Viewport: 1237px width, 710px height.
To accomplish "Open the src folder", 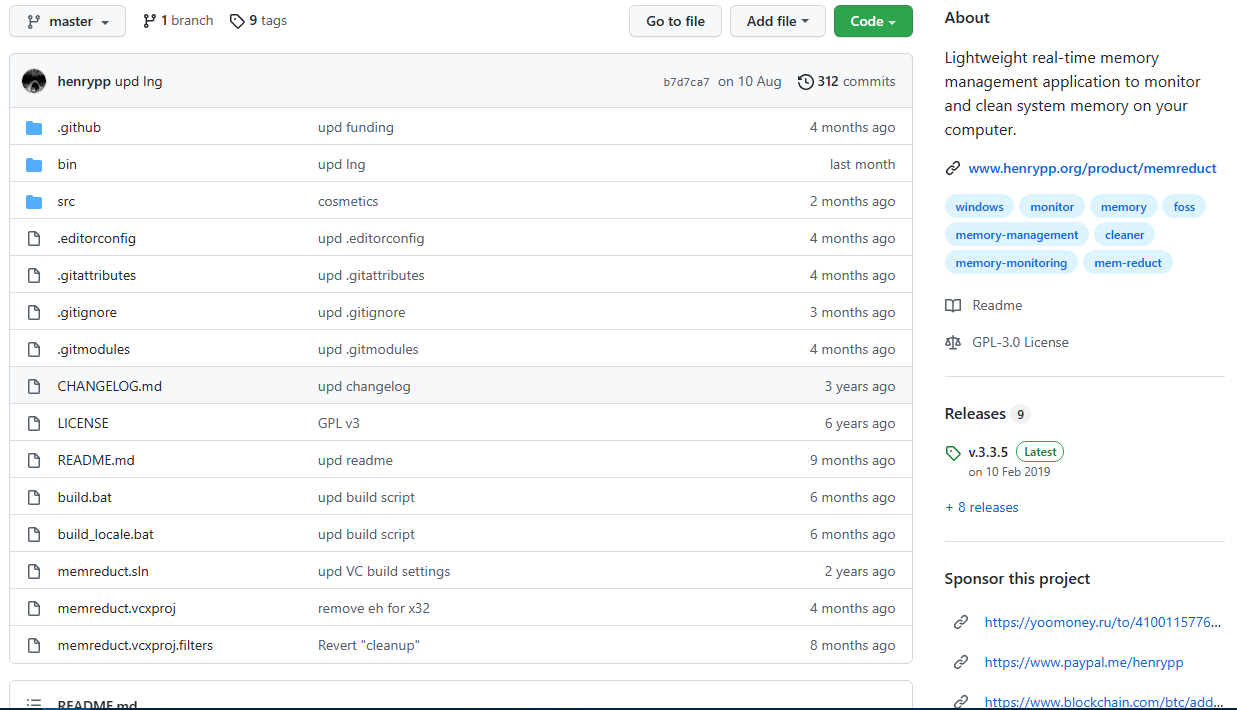I will (66, 201).
